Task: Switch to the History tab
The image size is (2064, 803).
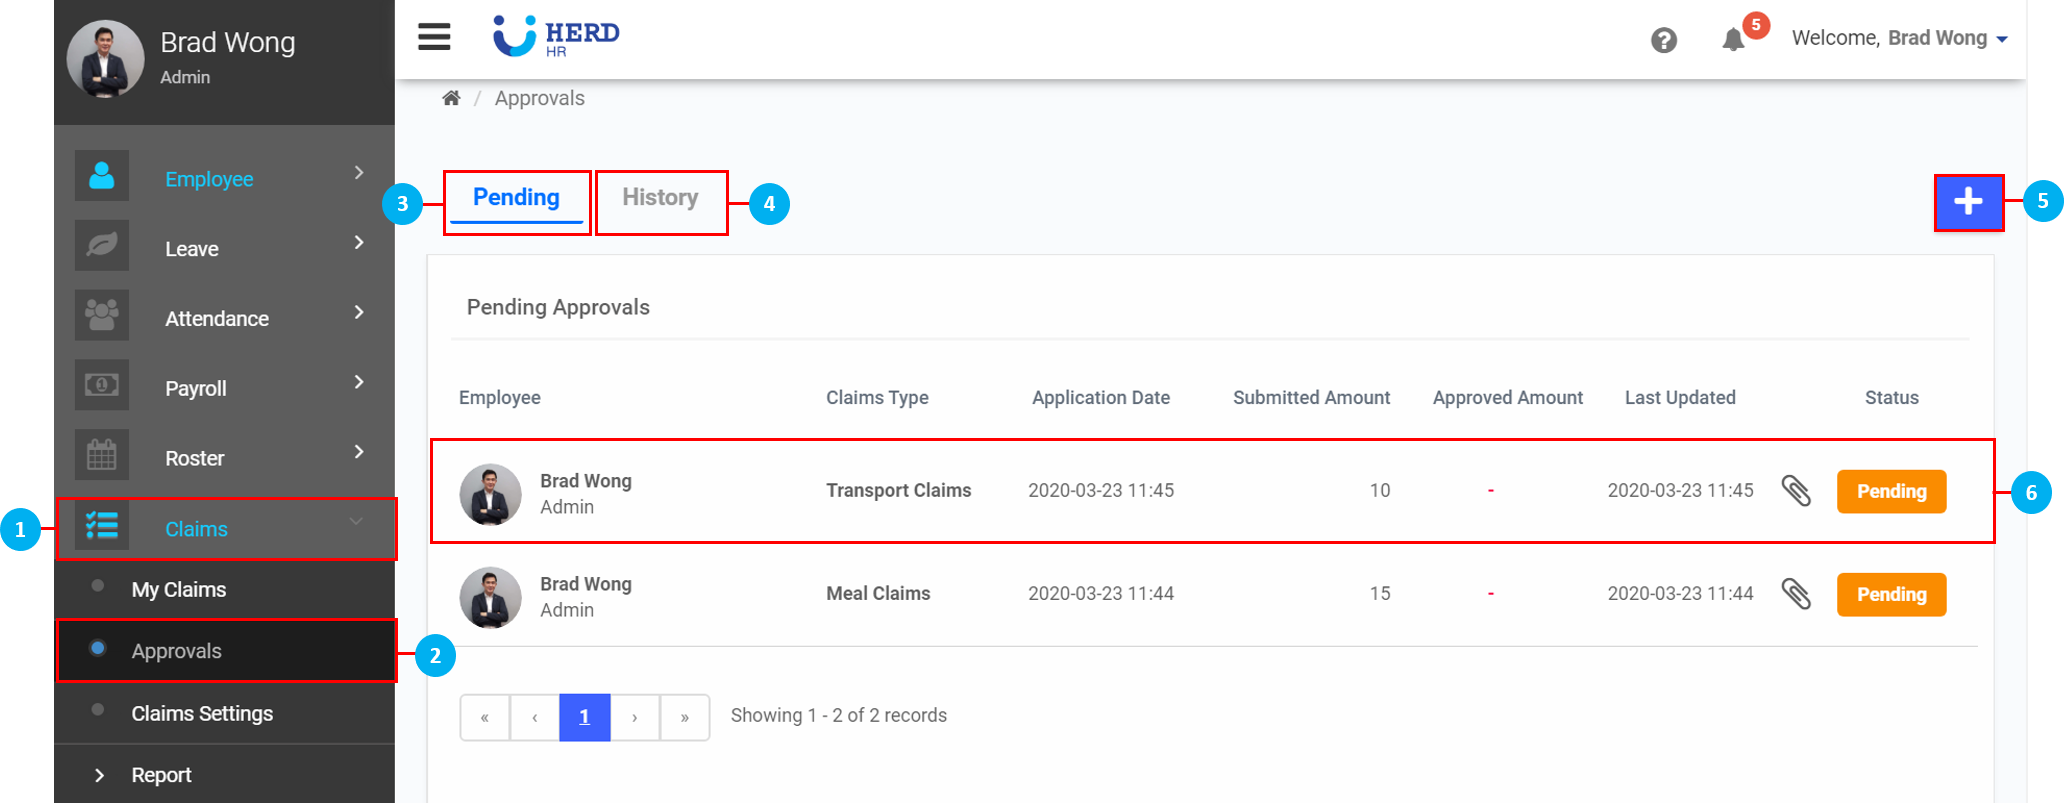Action: [660, 198]
